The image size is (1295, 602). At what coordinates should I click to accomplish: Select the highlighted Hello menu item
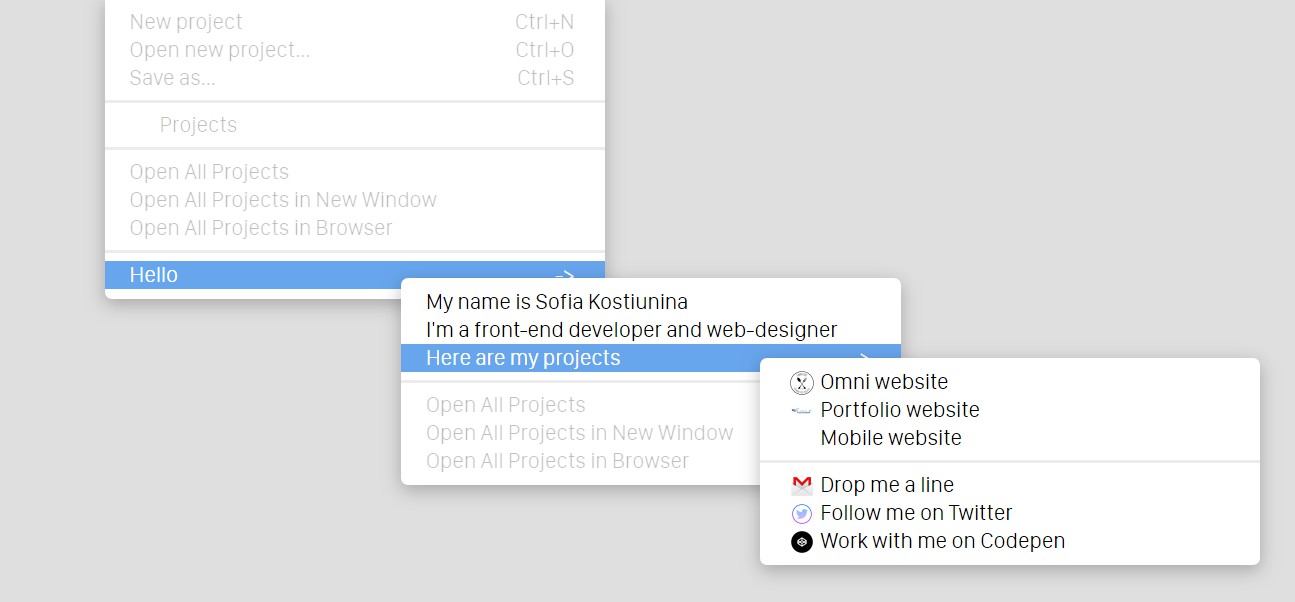pos(154,275)
